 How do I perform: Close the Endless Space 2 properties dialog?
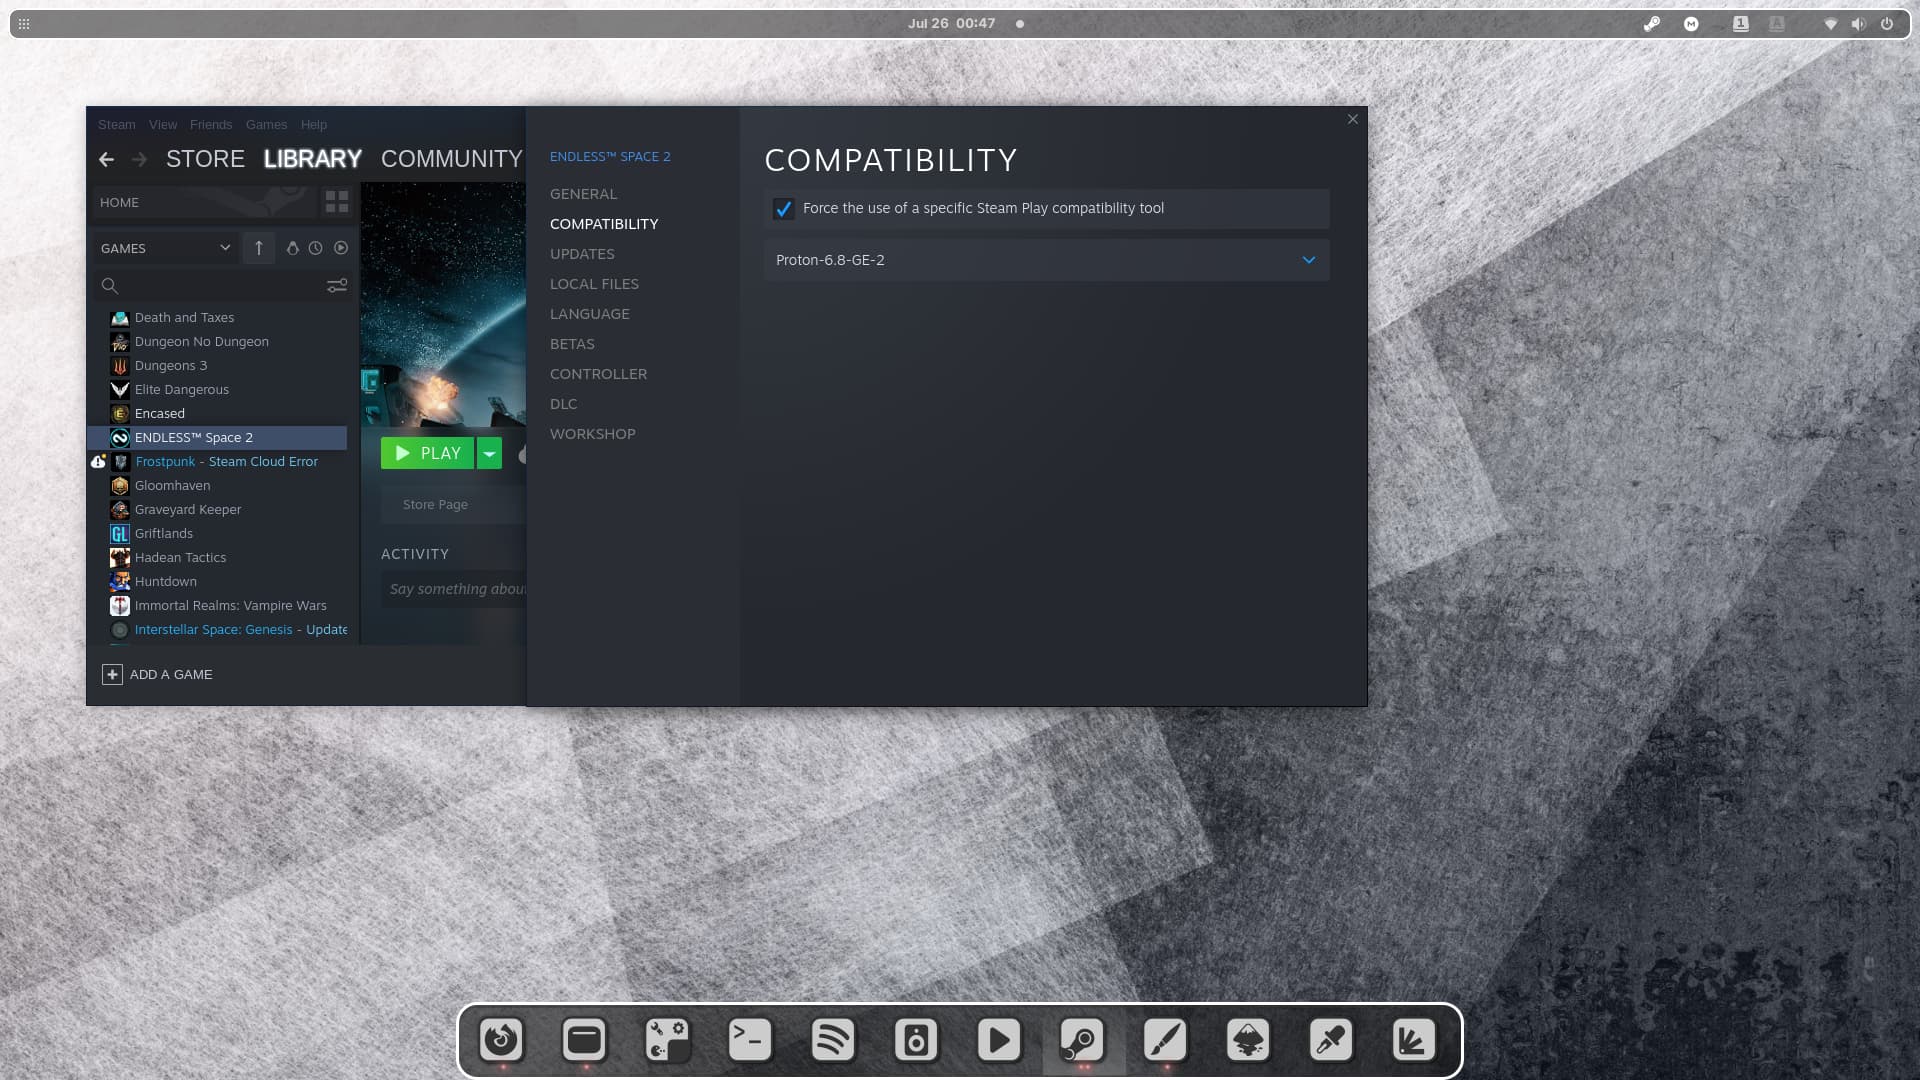(x=1353, y=119)
